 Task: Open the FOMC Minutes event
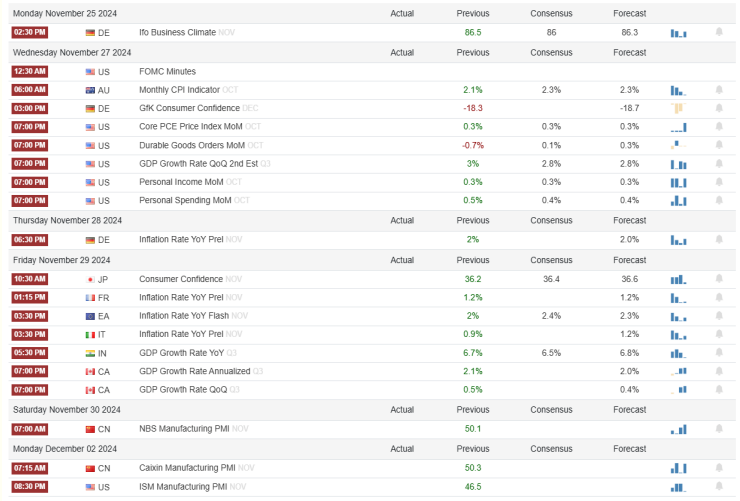[x=167, y=72]
